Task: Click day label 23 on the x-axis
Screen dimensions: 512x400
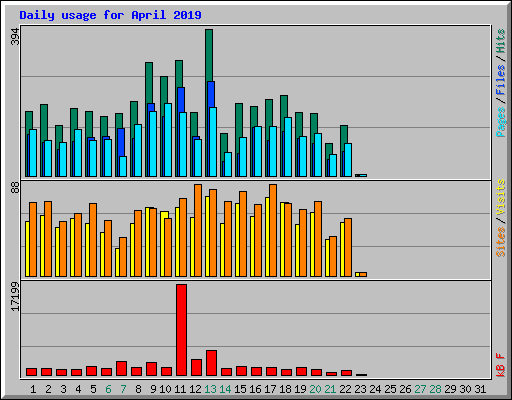Action: (x=360, y=389)
